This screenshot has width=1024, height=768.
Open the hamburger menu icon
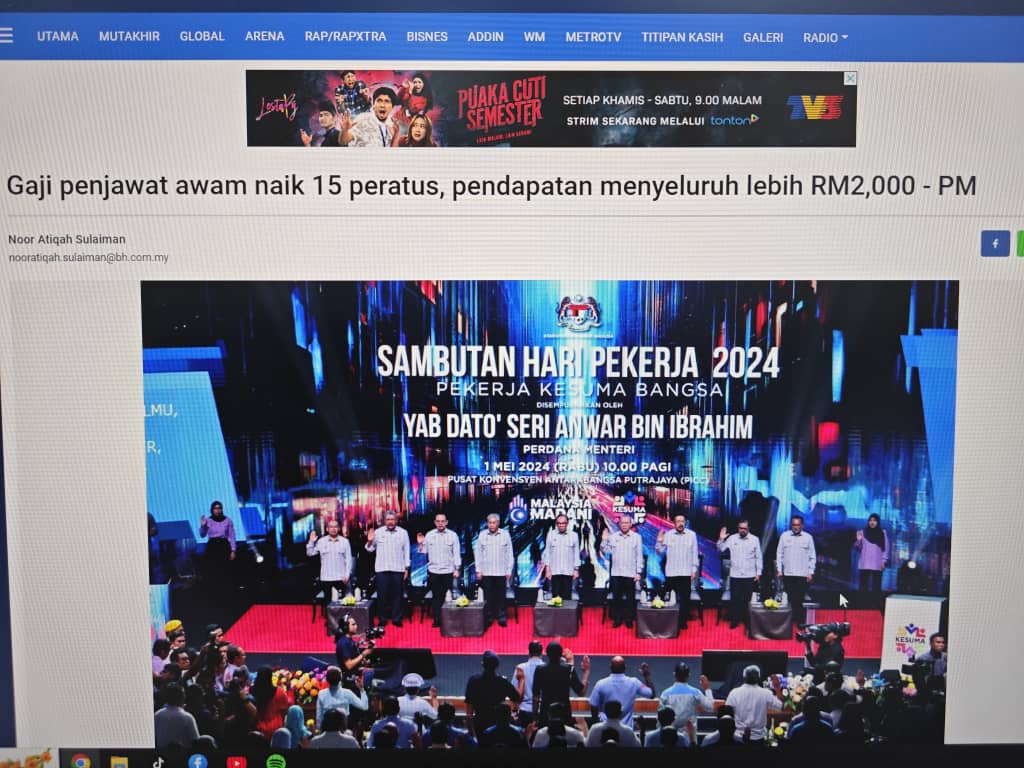[6, 35]
